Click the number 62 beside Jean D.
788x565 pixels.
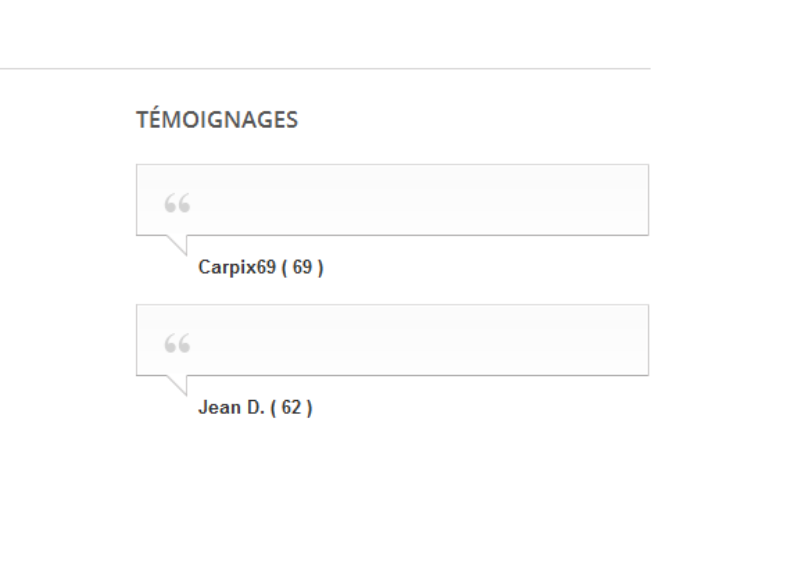pos(291,408)
